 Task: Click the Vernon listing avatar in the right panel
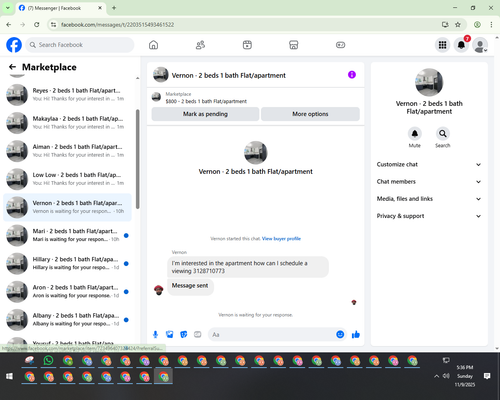click(429, 82)
